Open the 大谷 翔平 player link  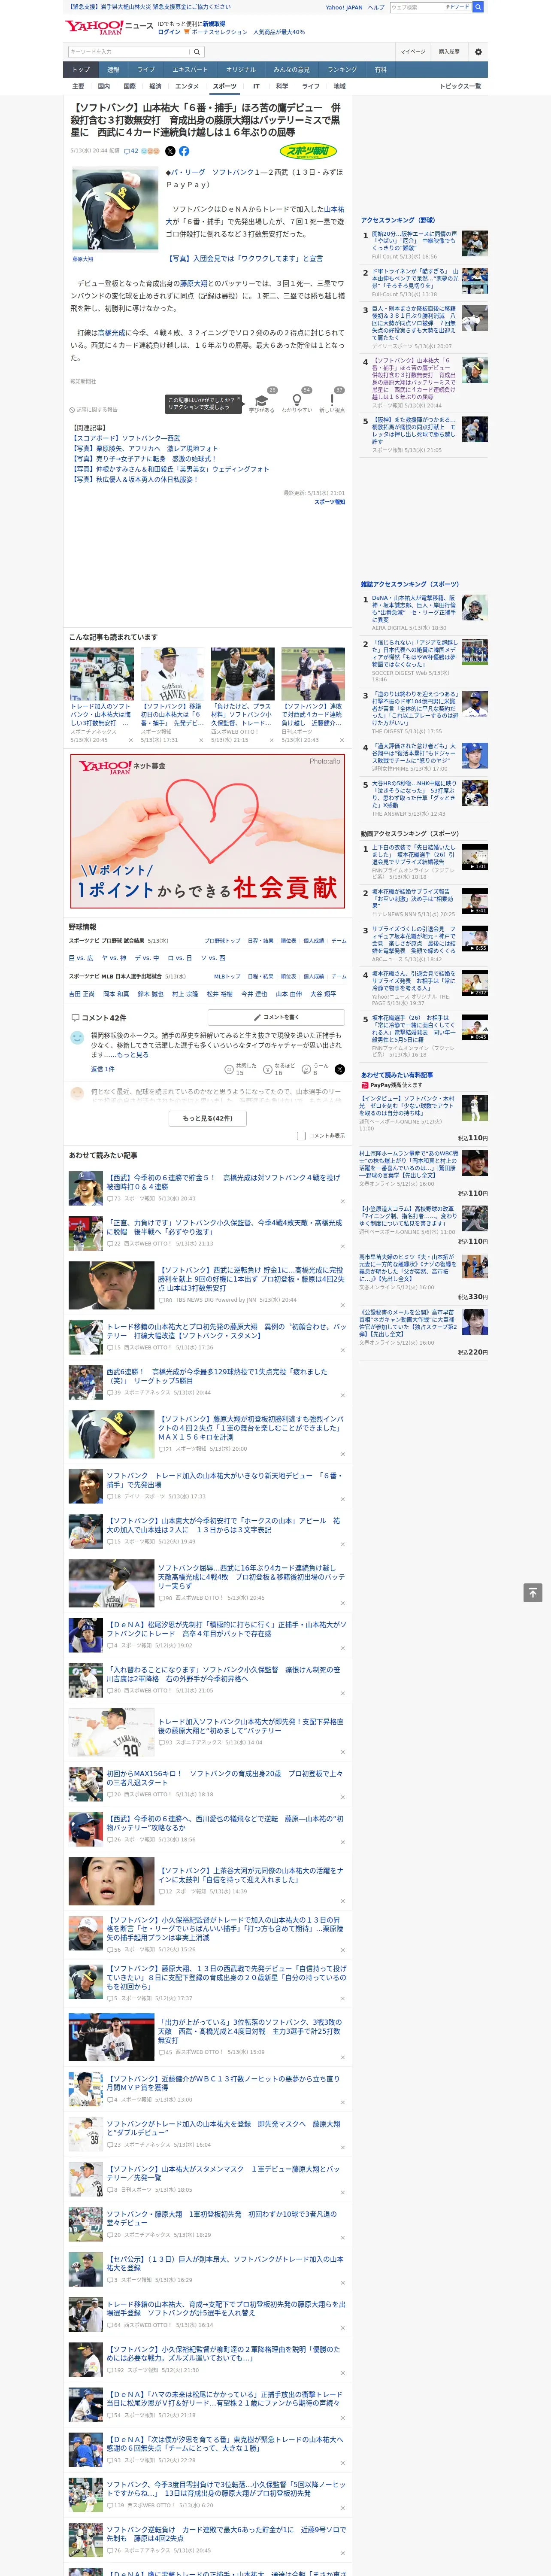(323, 994)
